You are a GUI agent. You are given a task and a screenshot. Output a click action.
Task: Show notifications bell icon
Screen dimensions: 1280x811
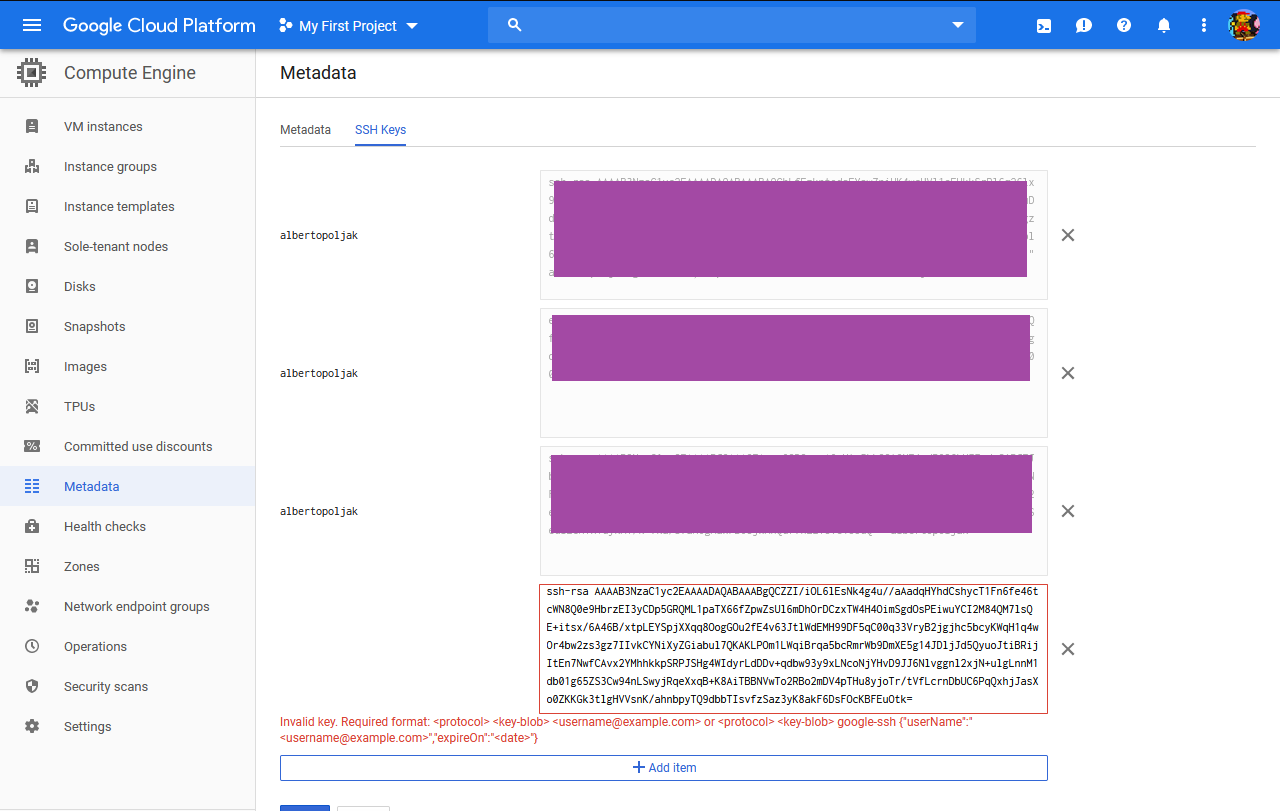pyautogui.click(x=1164, y=25)
